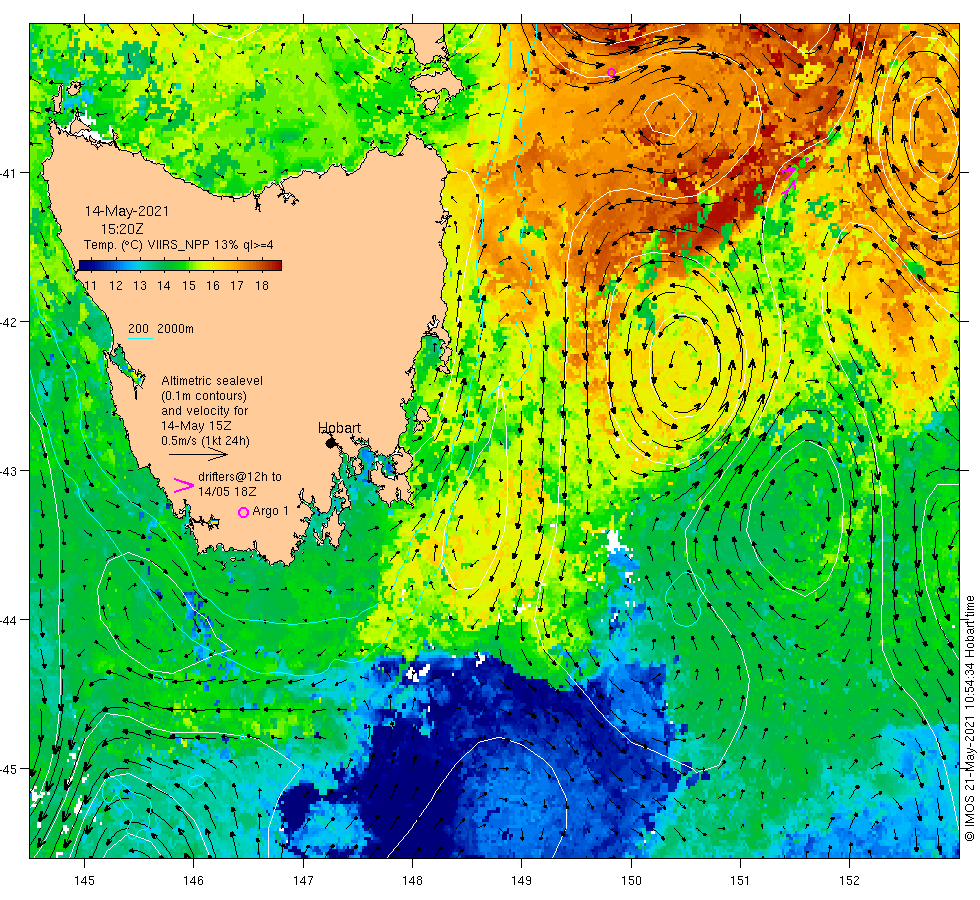980x900 pixels.
Task: Click the magenta Argo 1 circle in legend
Action: (243, 512)
